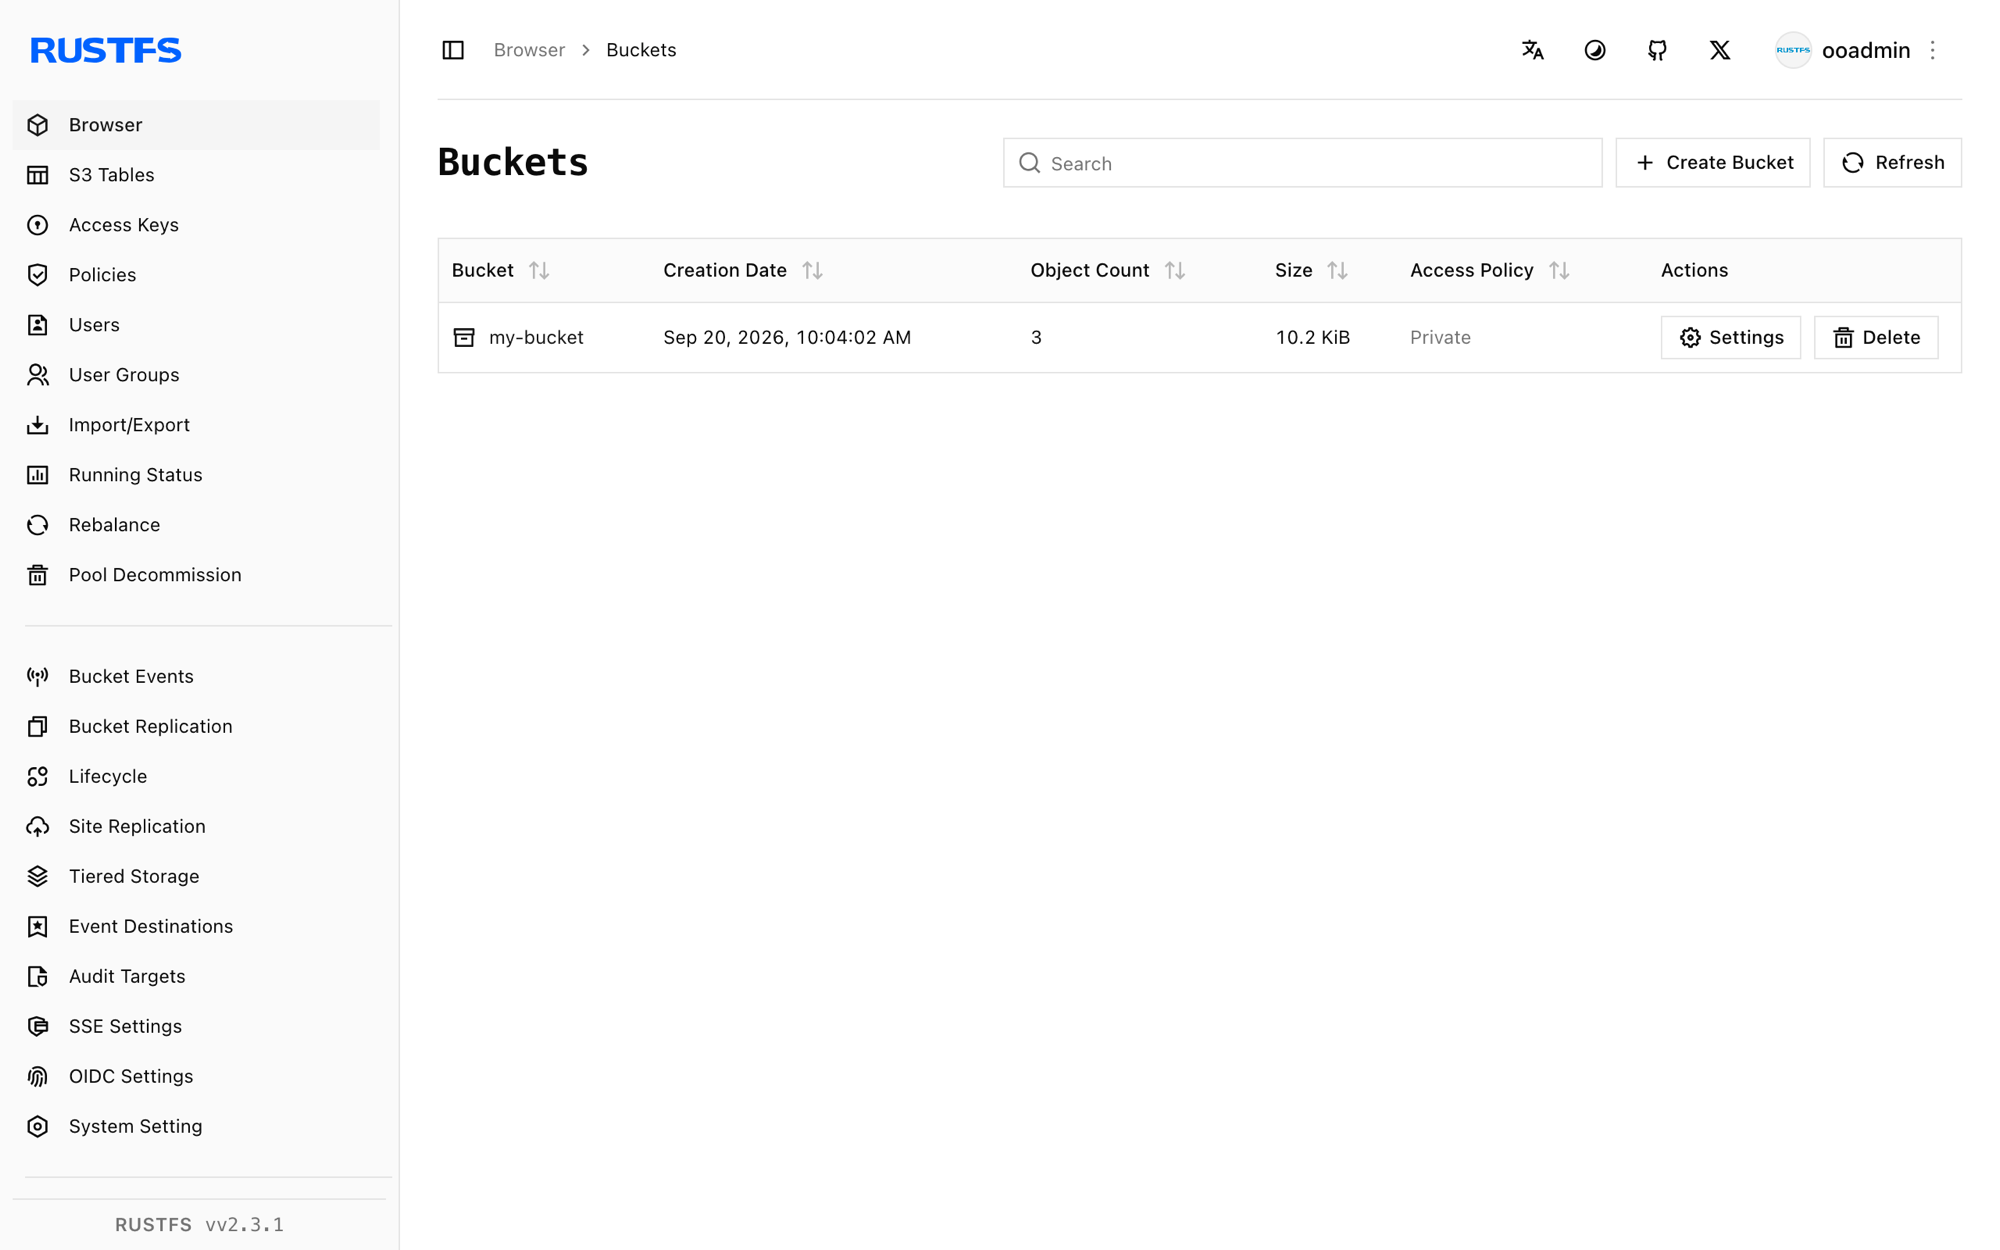This screenshot has height=1250, width=2000.
Task: Click the search magnifier icon
Action: 1029,163
